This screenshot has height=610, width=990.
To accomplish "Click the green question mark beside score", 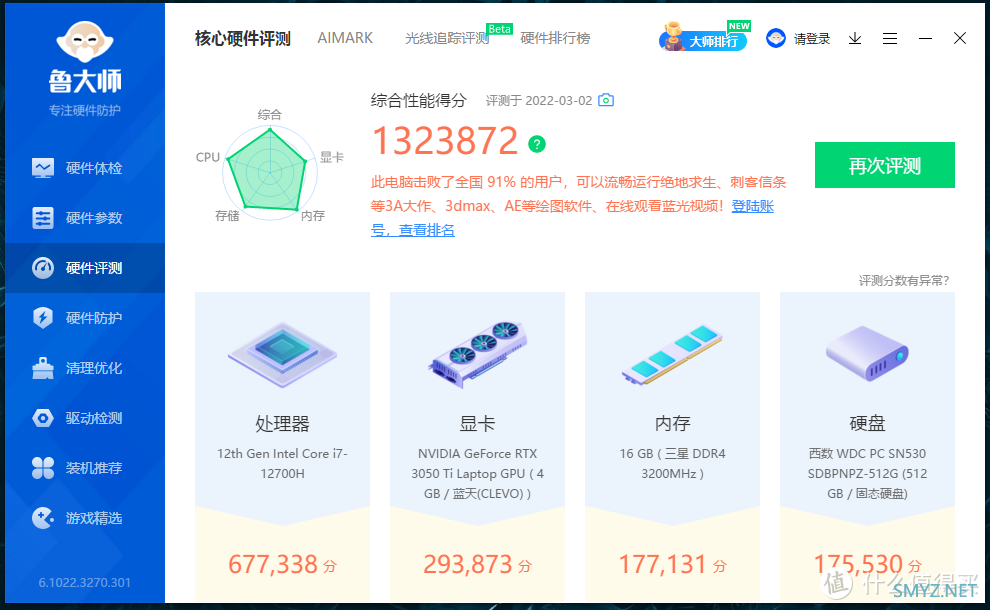I will pos(537,144).
